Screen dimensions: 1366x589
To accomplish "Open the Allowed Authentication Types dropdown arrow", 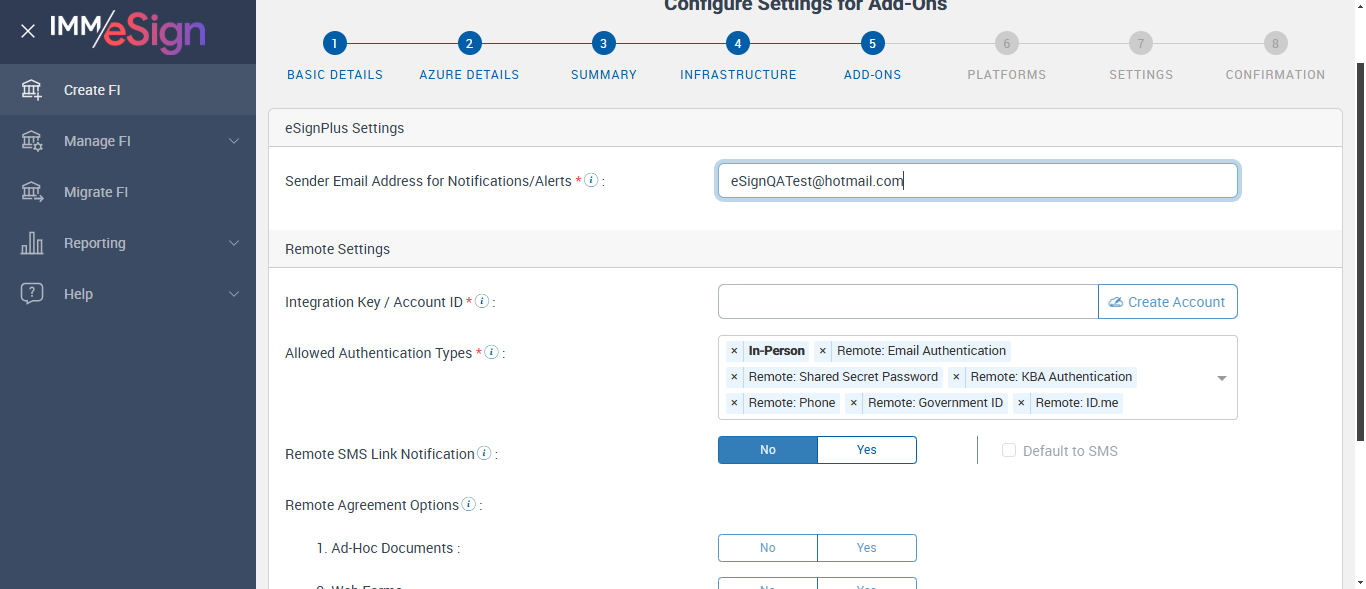I will 1221,378.
